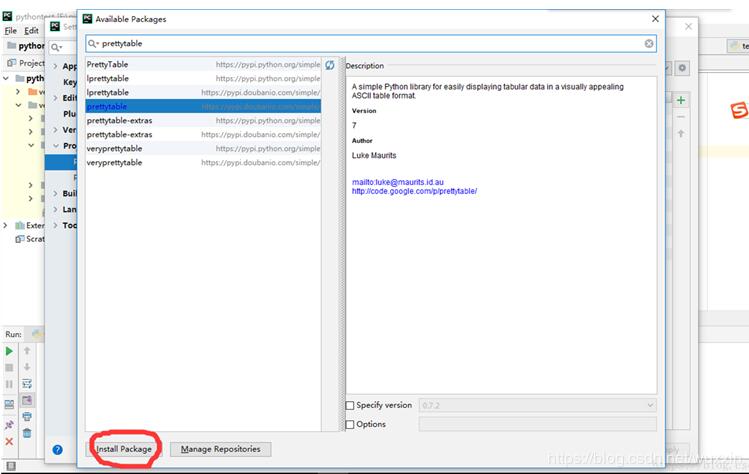Click the Install Package button

point(124,449)
